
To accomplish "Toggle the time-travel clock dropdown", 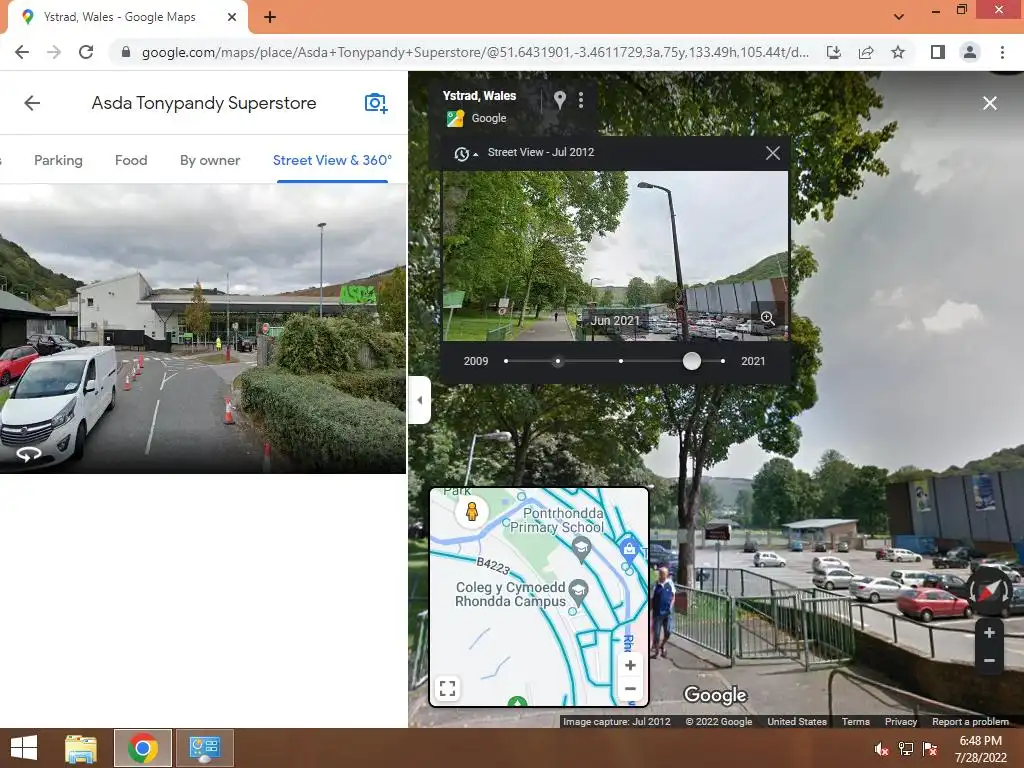I will [466, 153].
